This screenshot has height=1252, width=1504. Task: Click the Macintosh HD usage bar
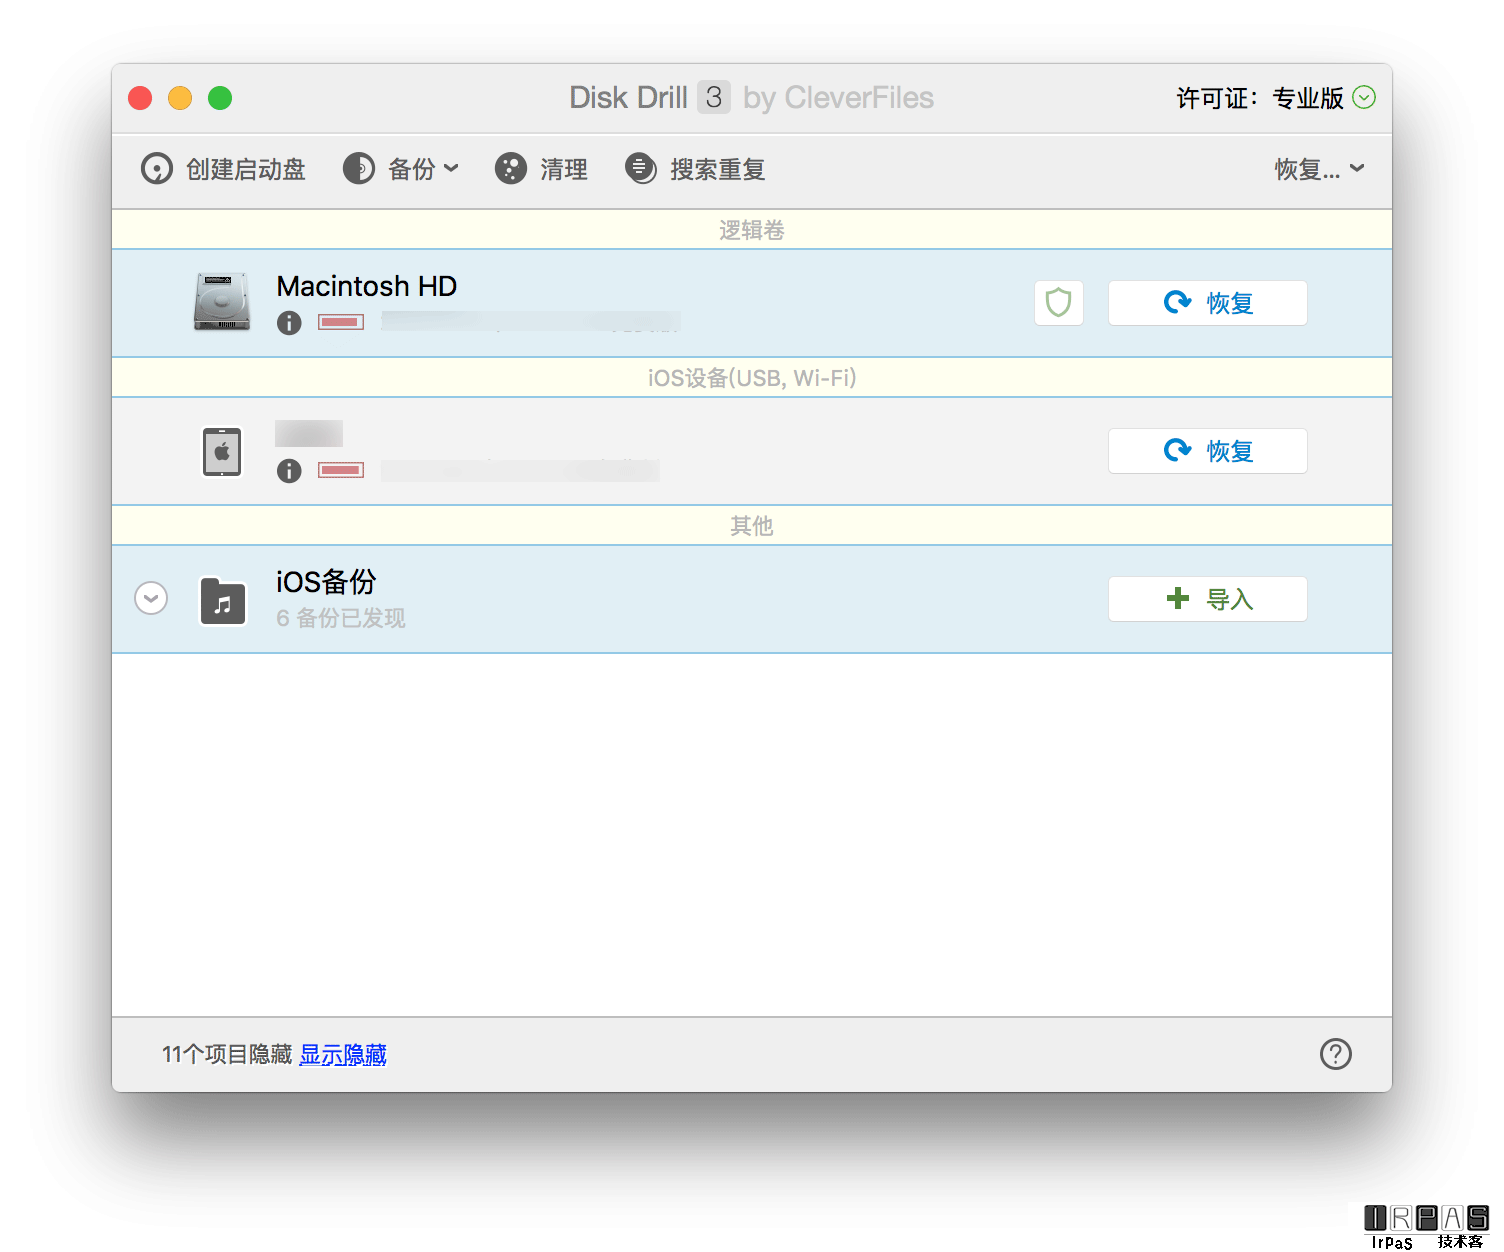(x=341, y=322)
